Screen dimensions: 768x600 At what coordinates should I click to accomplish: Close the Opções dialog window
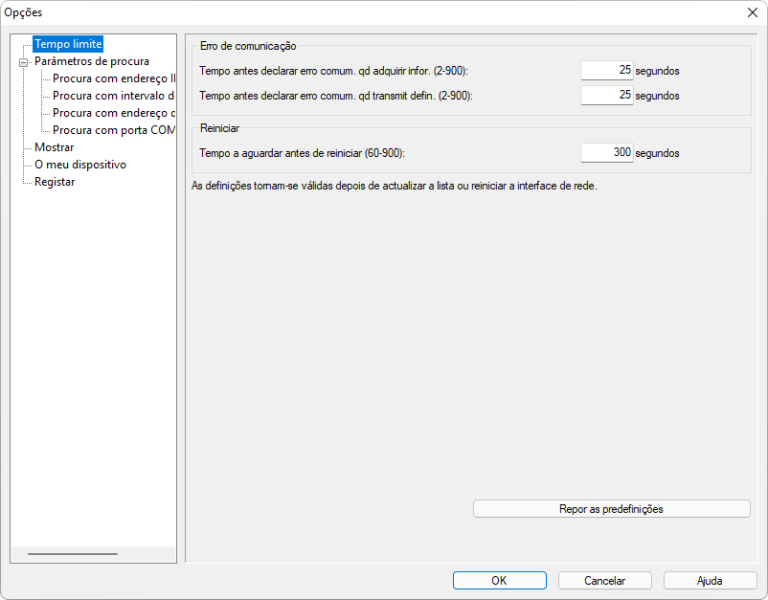click(x=751, y=12)
